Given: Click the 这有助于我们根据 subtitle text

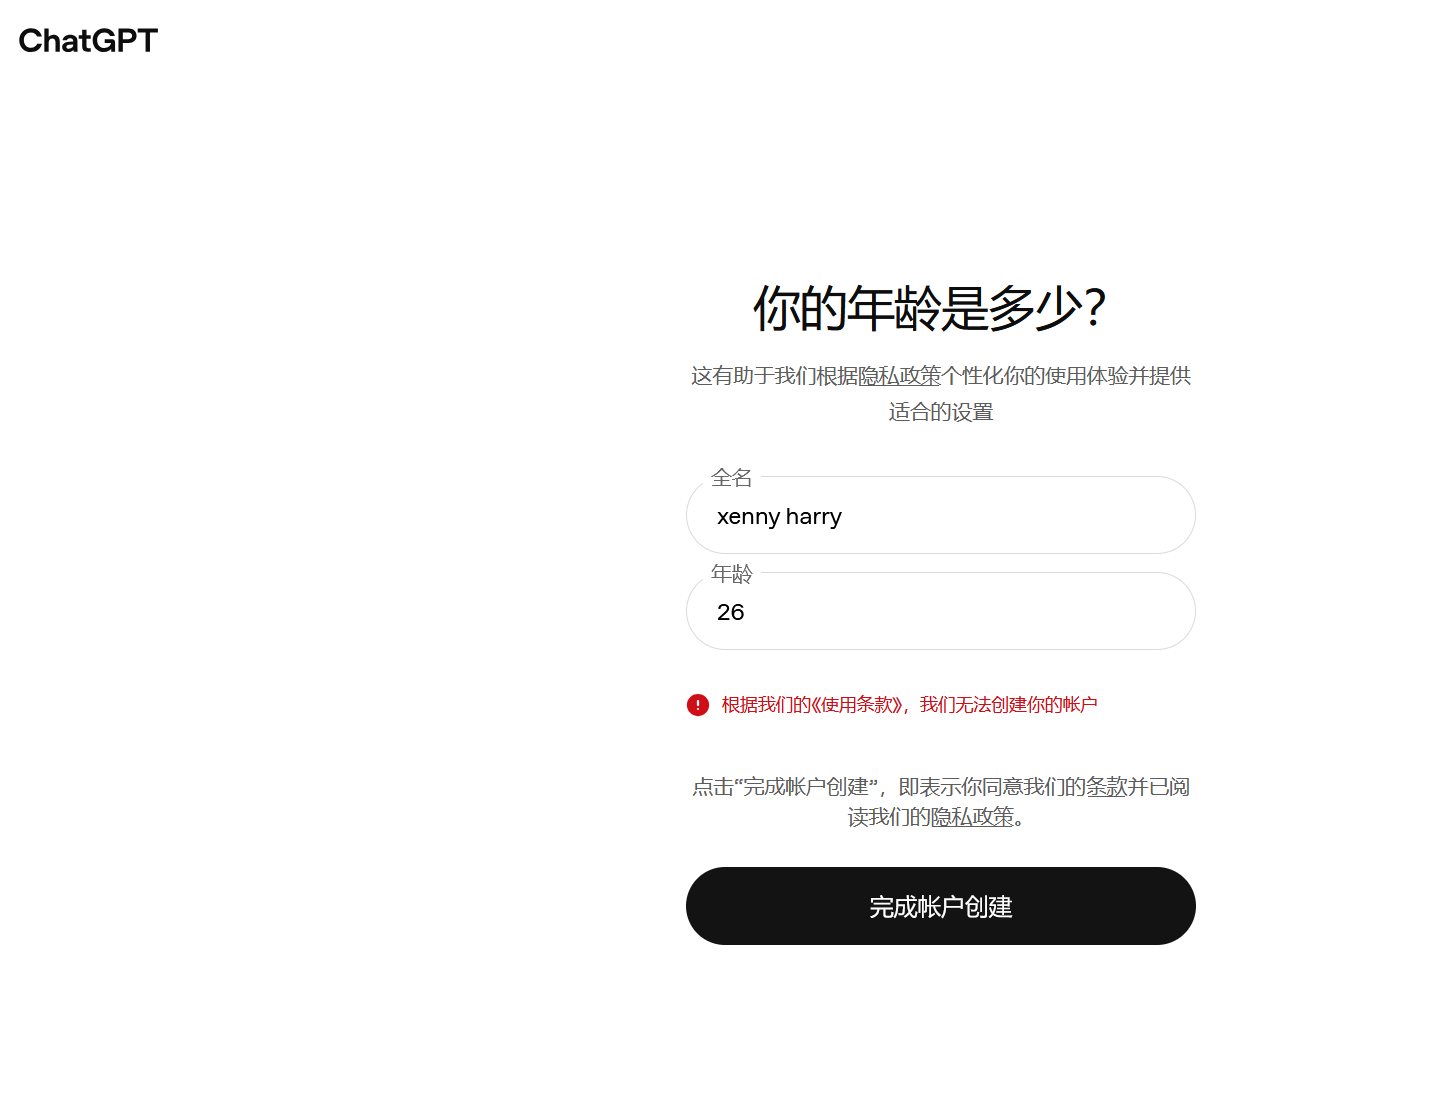Looking at the screenshot, I should click(x=775, y=376).
